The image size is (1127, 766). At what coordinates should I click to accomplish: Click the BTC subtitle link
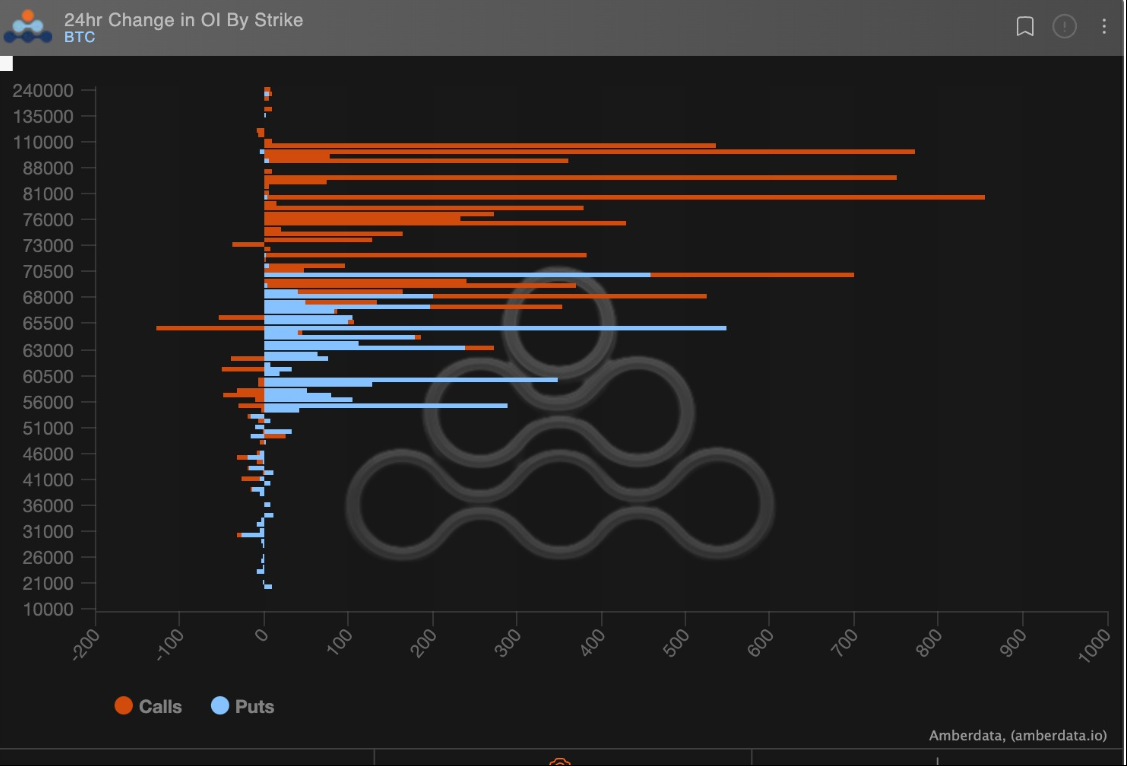click(x=79, y=38)
